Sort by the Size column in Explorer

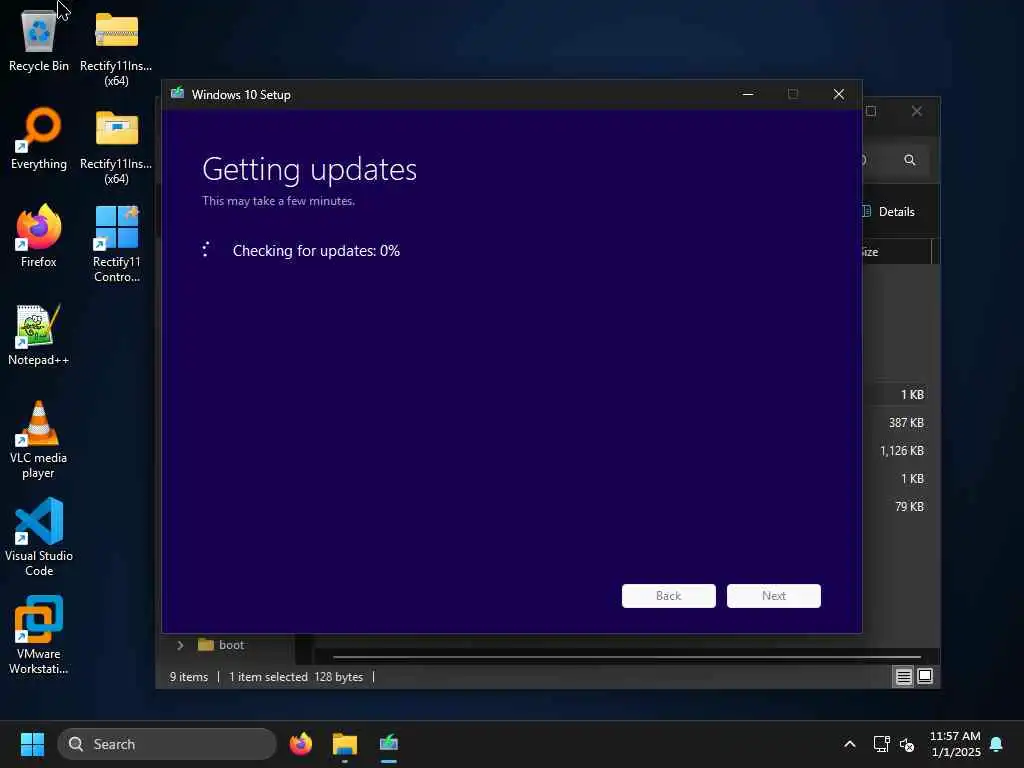[896, 252]
